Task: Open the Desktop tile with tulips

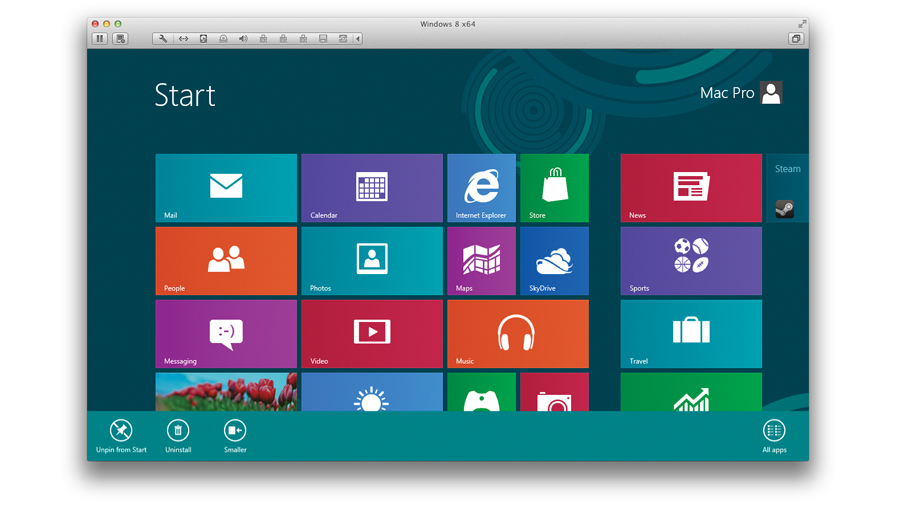Action: [x=226, y=392]
